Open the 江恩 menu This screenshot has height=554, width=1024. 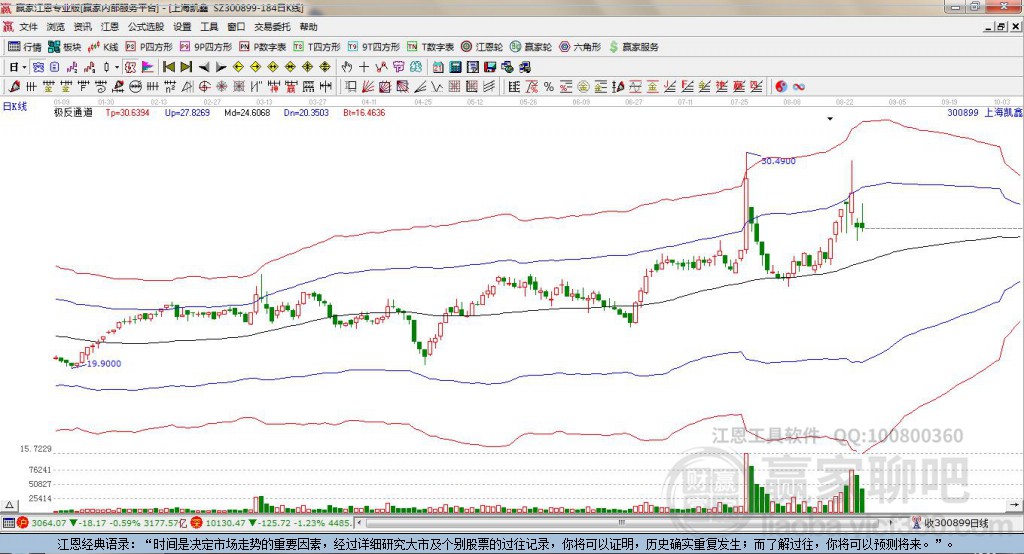tap(110, 27)
